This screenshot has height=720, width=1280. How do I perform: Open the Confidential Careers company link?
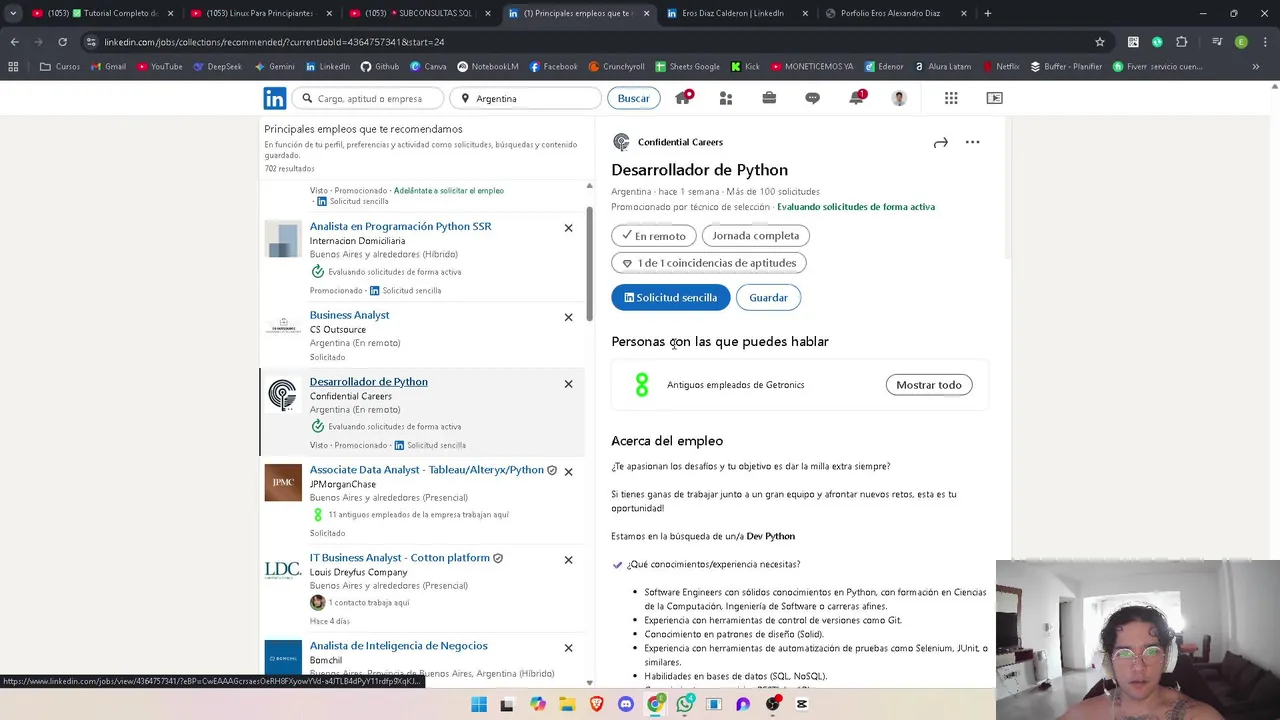680,142
